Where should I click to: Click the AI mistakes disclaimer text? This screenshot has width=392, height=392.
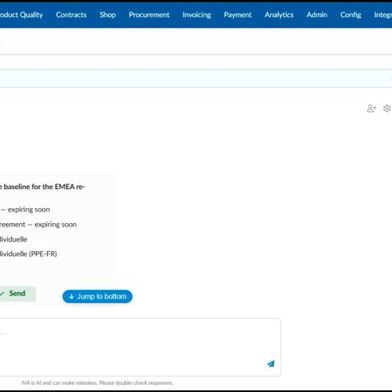click(97, 383)
